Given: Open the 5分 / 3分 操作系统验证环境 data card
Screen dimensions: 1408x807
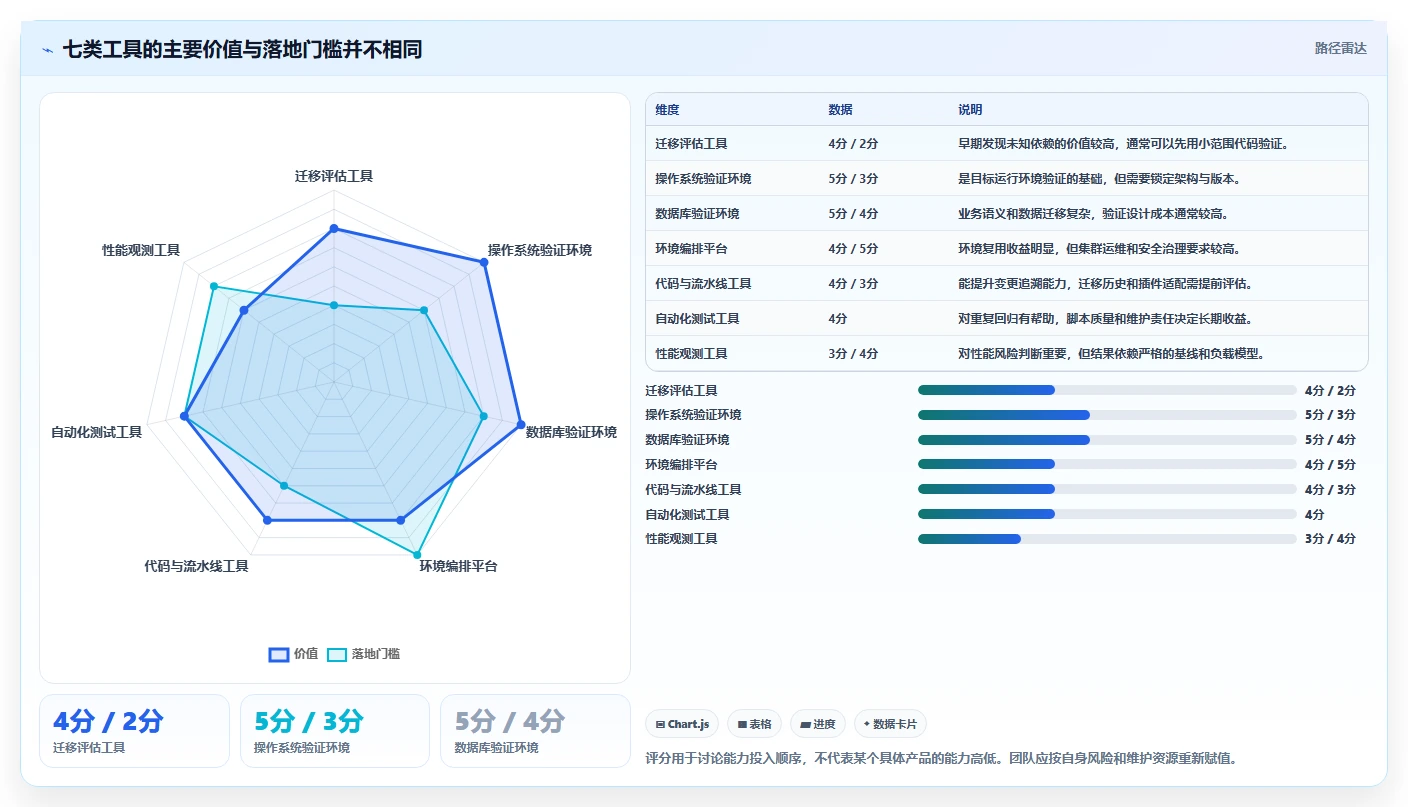Looking at the screenshot, I should [x=335, y=731].
